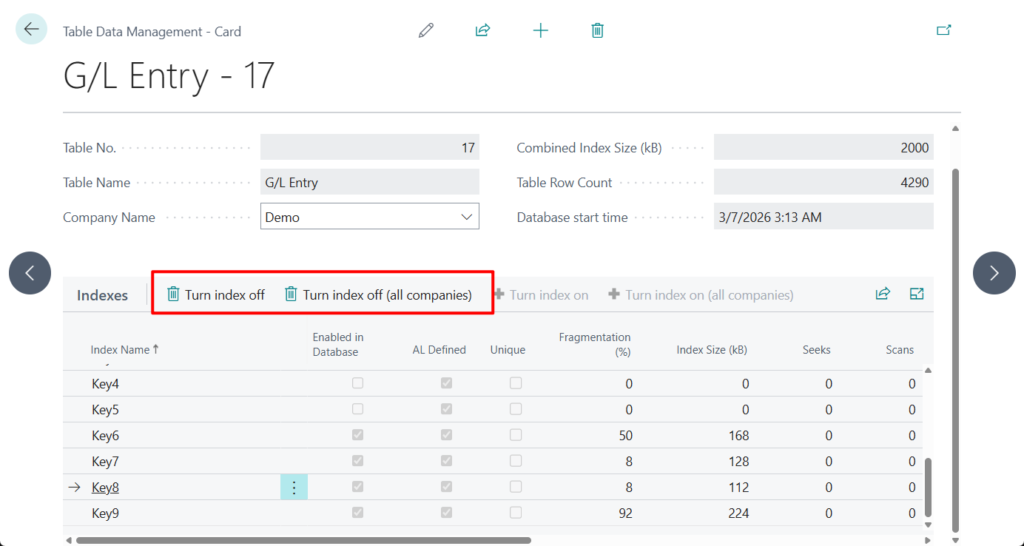Toggle Enabled in Database checkbox for Key6
The image size is (1024, 546).
pyautogui.click(x=358, y=435)
